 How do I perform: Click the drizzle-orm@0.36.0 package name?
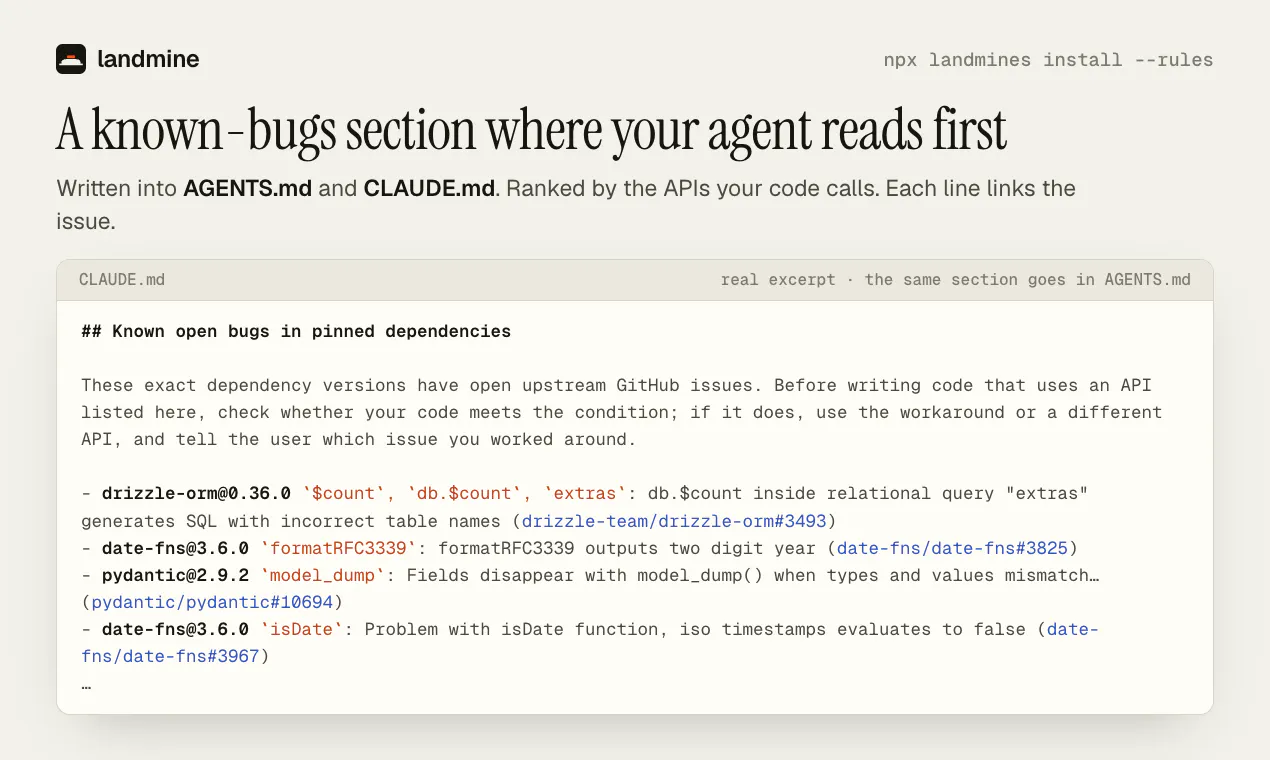click(x=196, y=494)
